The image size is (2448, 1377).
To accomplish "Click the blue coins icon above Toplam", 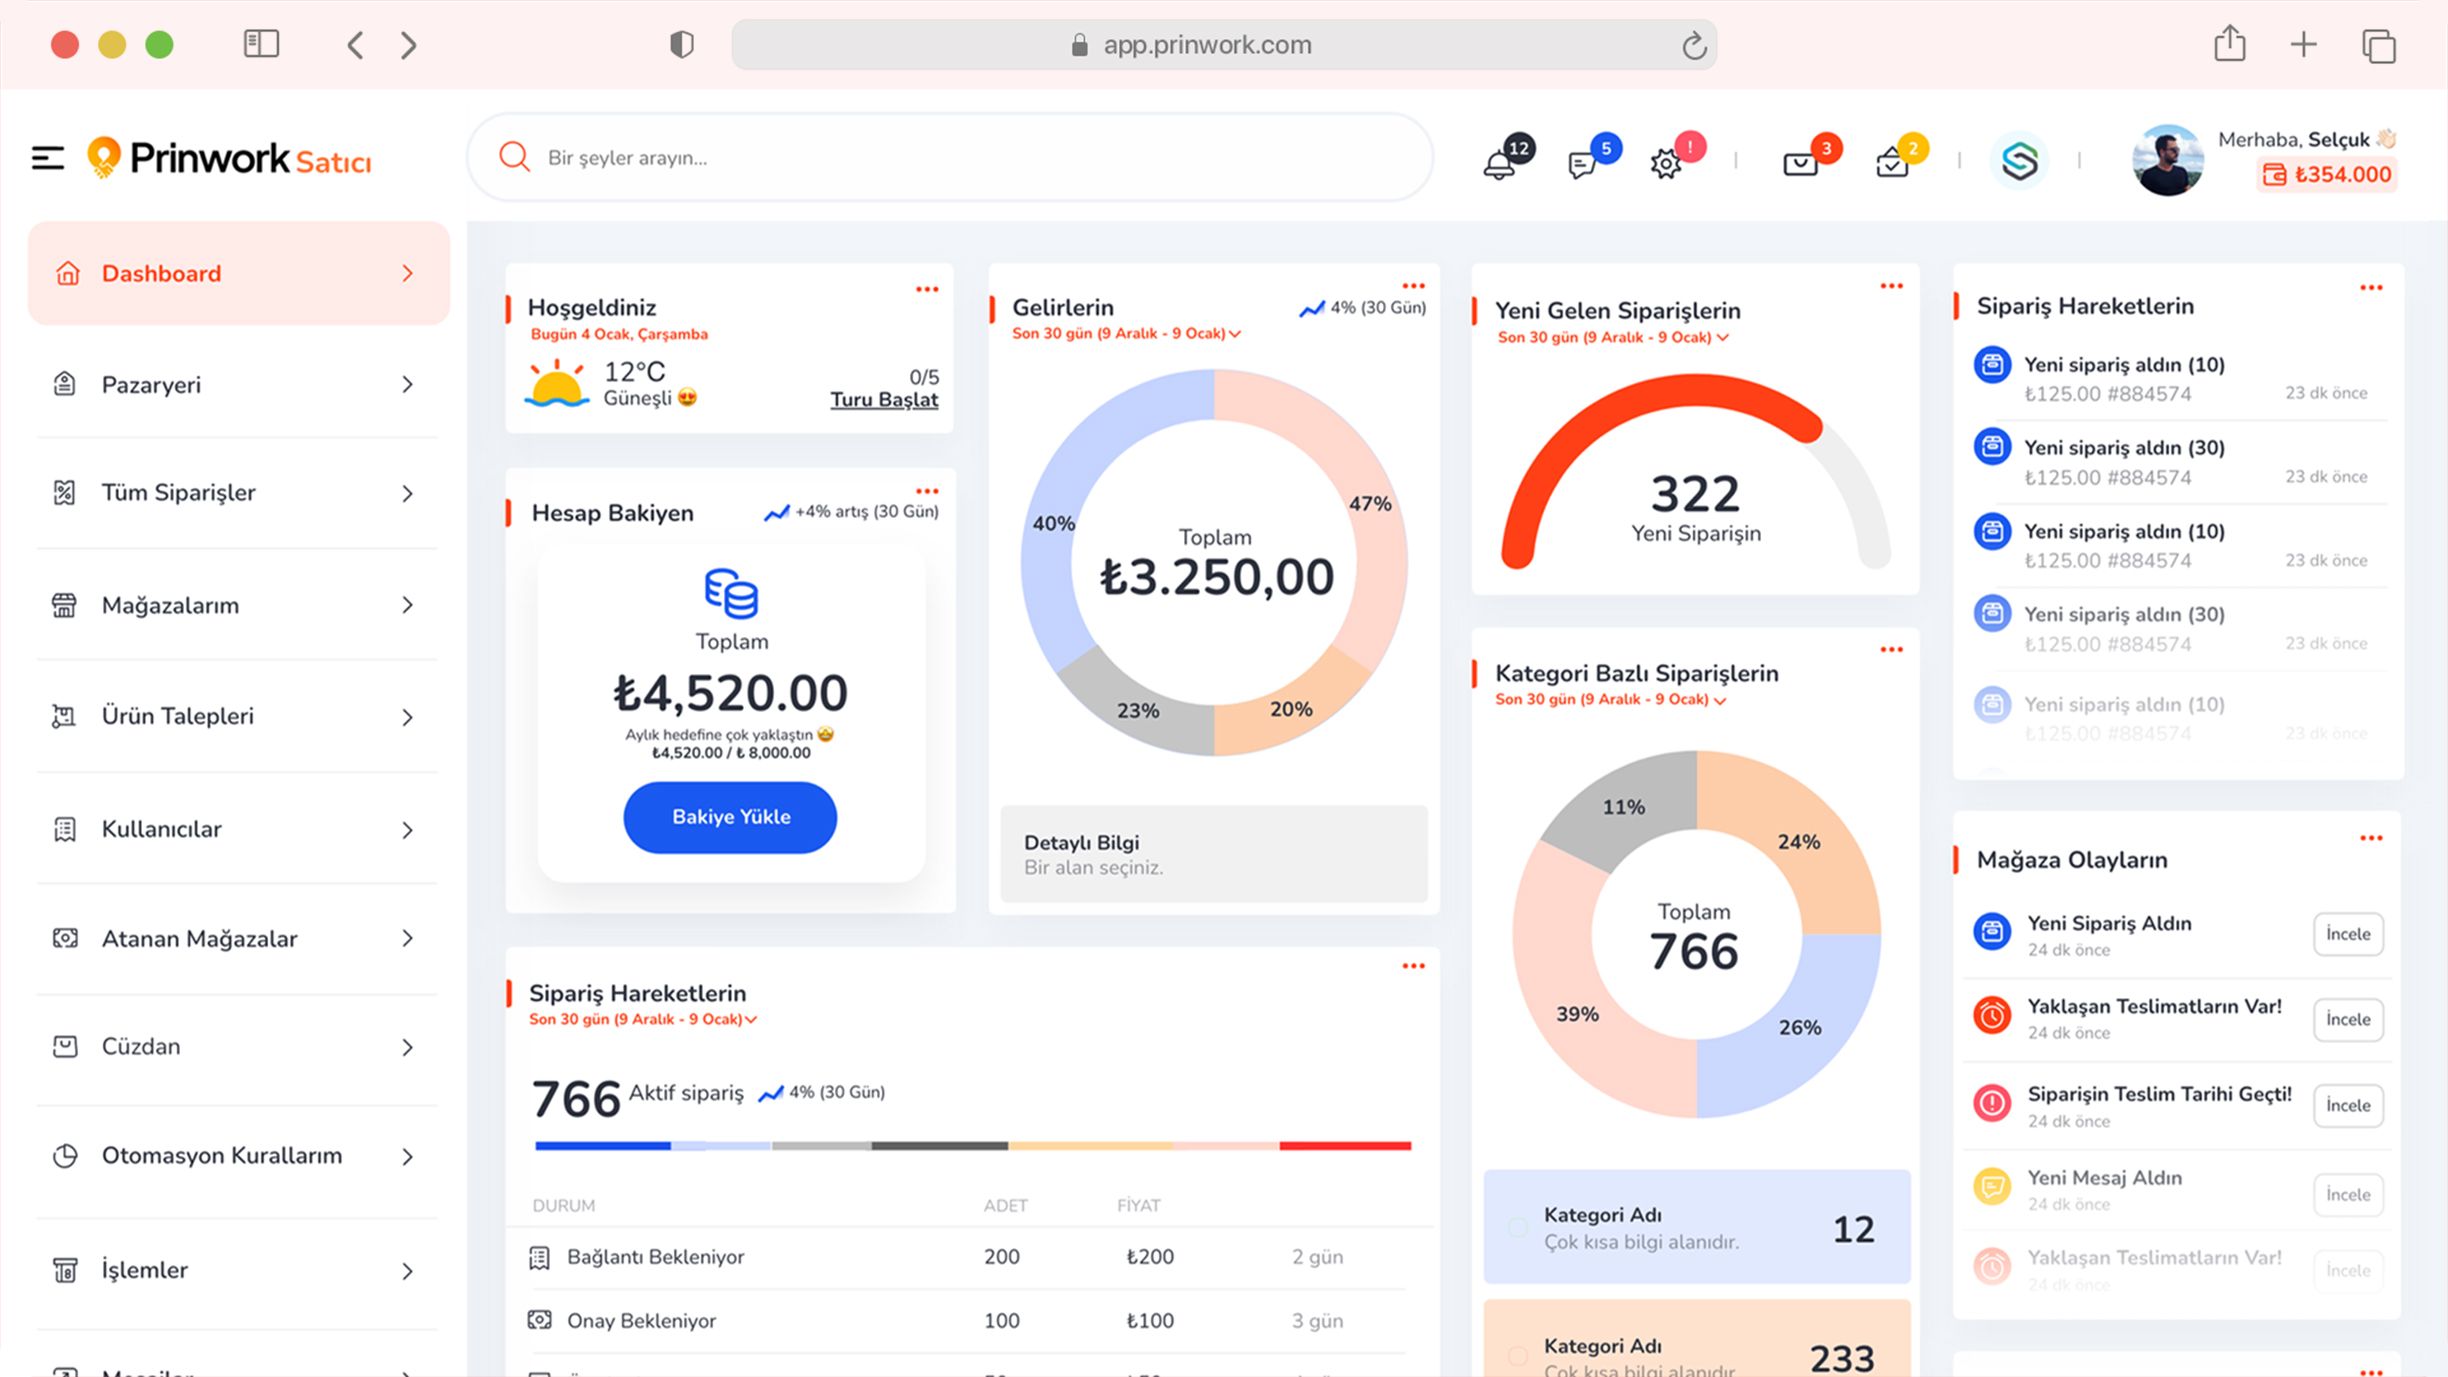I will click(731, 594).
